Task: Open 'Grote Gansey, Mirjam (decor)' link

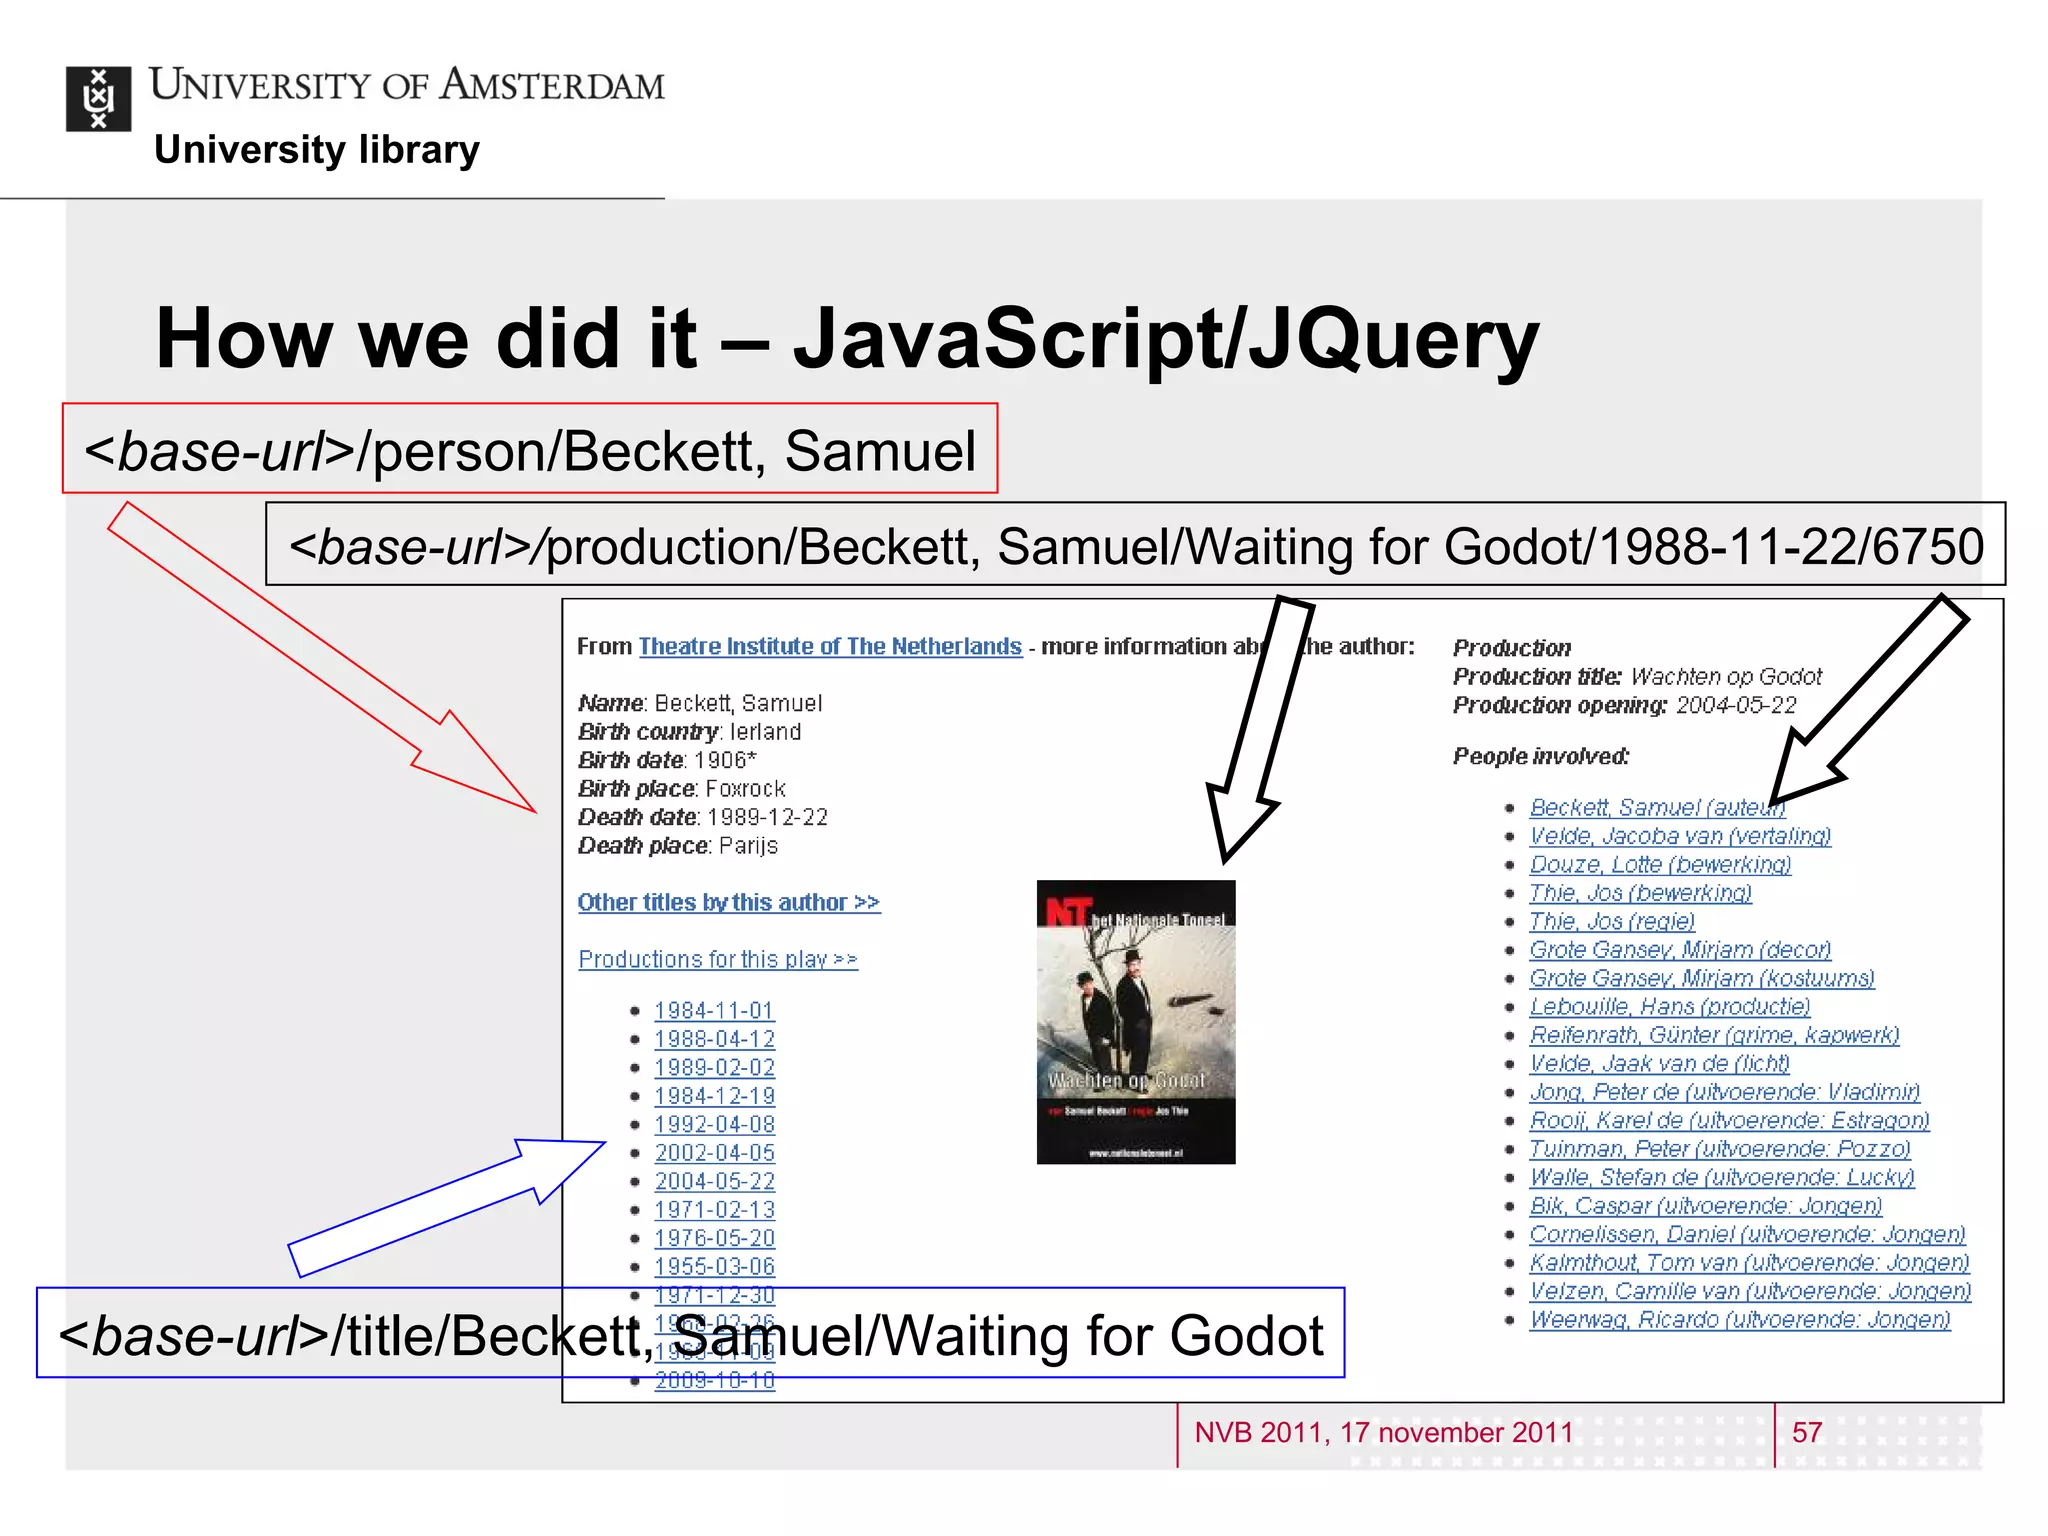Action: [x=1680, y=950]
